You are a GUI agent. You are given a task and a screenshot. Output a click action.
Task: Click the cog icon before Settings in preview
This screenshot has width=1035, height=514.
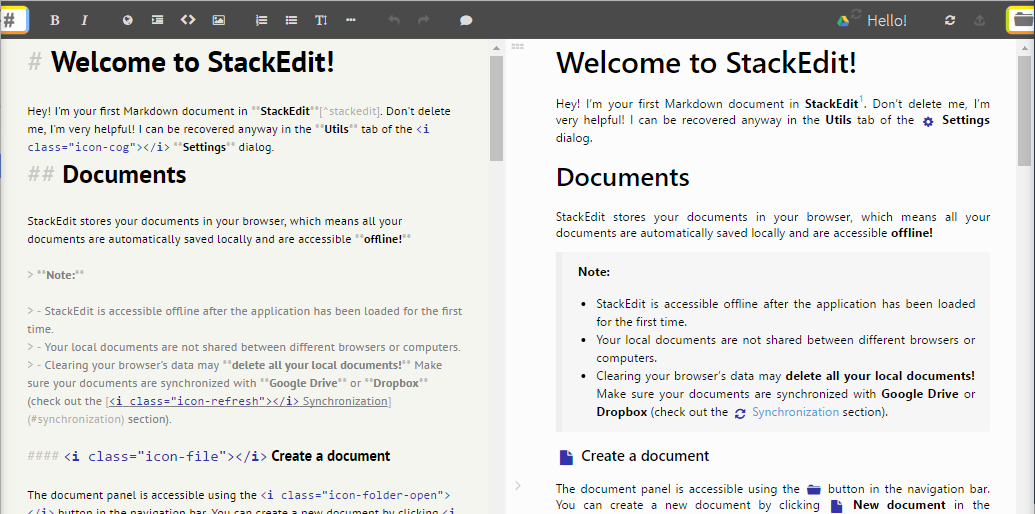[x=928, y=121]
